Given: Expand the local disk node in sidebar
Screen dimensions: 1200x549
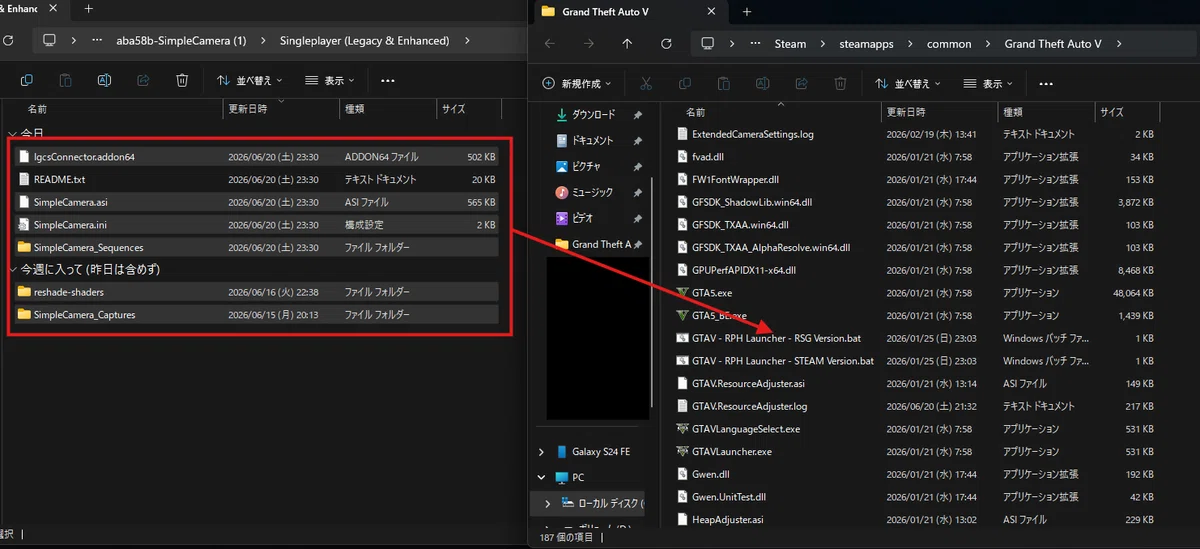Looking at the screenshot, I should point(548,503).
